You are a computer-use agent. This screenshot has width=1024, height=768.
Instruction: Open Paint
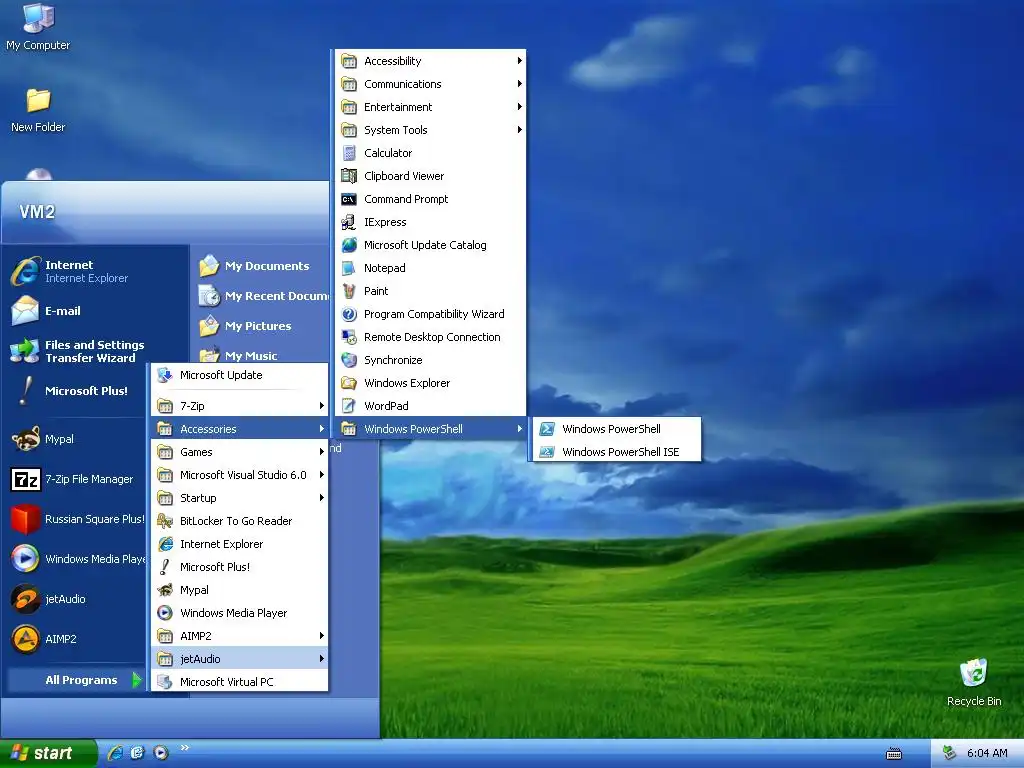click(430, 291)
